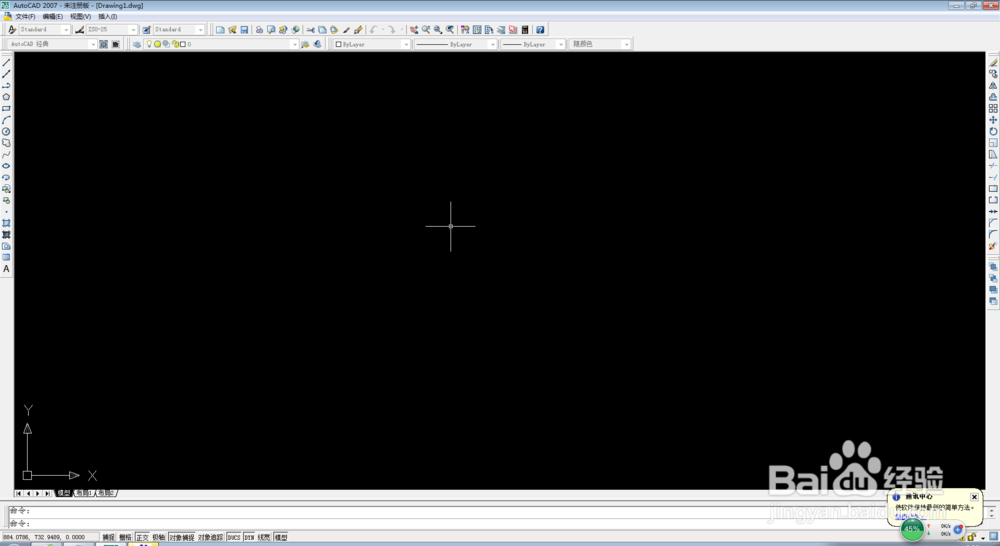Toggle DYN dynamic input in status bar
This screenshot has width=1000, height=546.
[x=249, y=537]
